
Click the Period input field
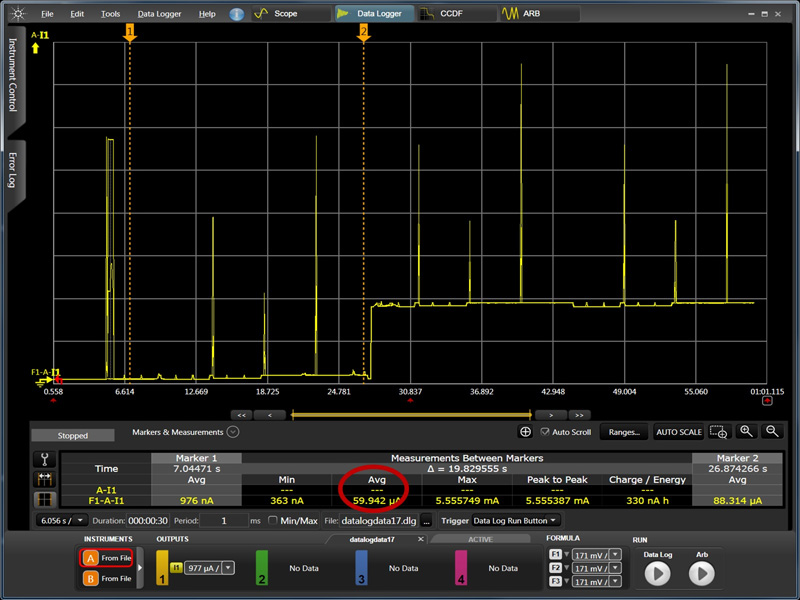[x=223, y=521]
